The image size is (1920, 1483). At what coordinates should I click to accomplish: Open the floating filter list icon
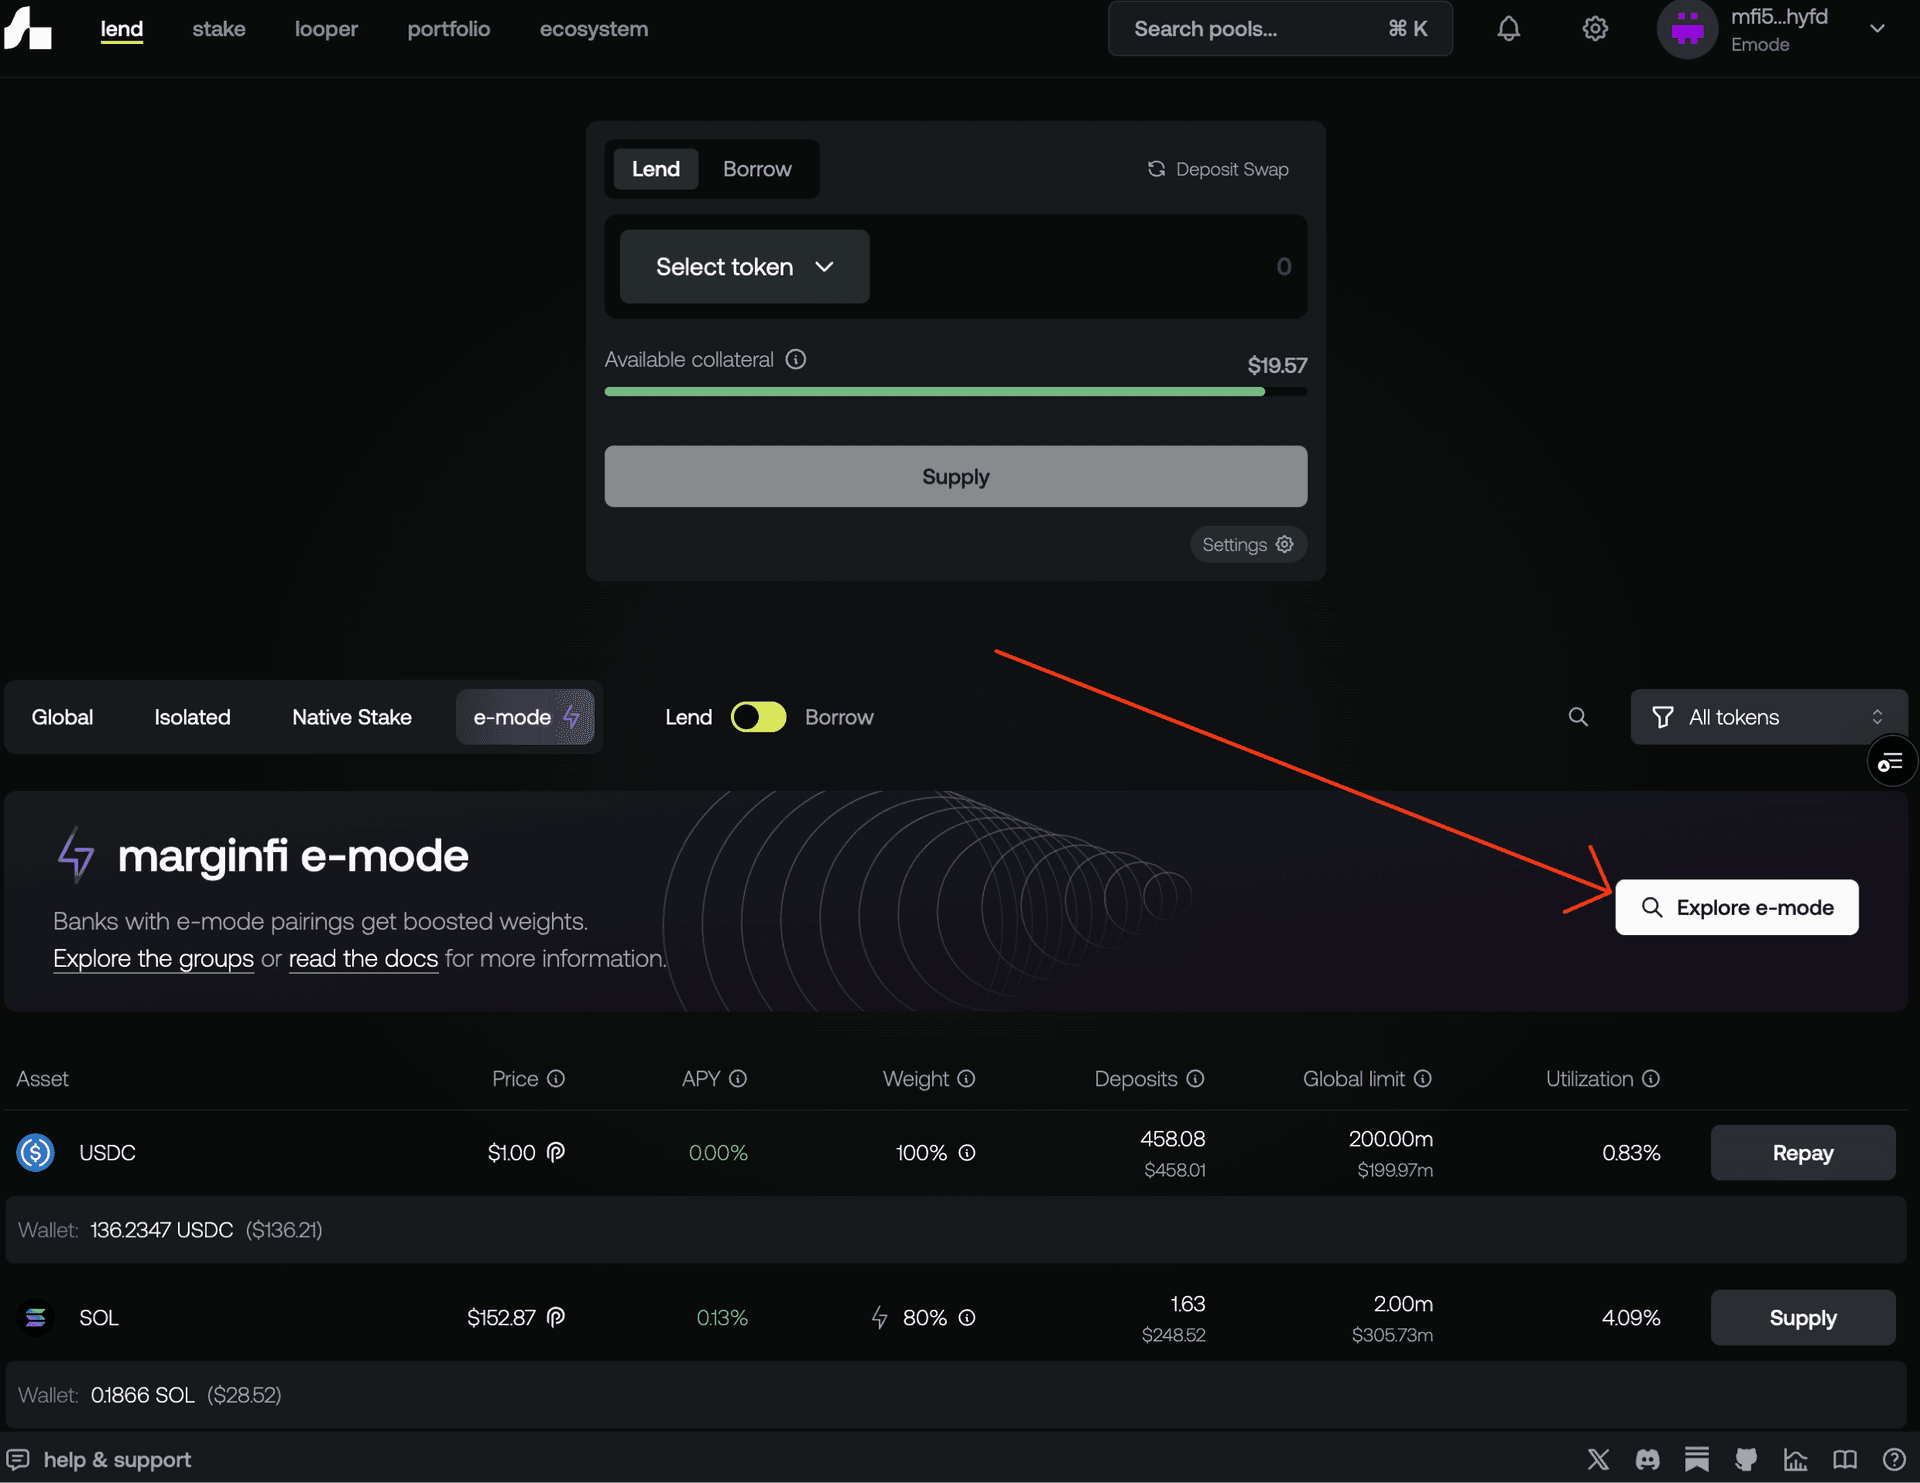point(1891,763)
